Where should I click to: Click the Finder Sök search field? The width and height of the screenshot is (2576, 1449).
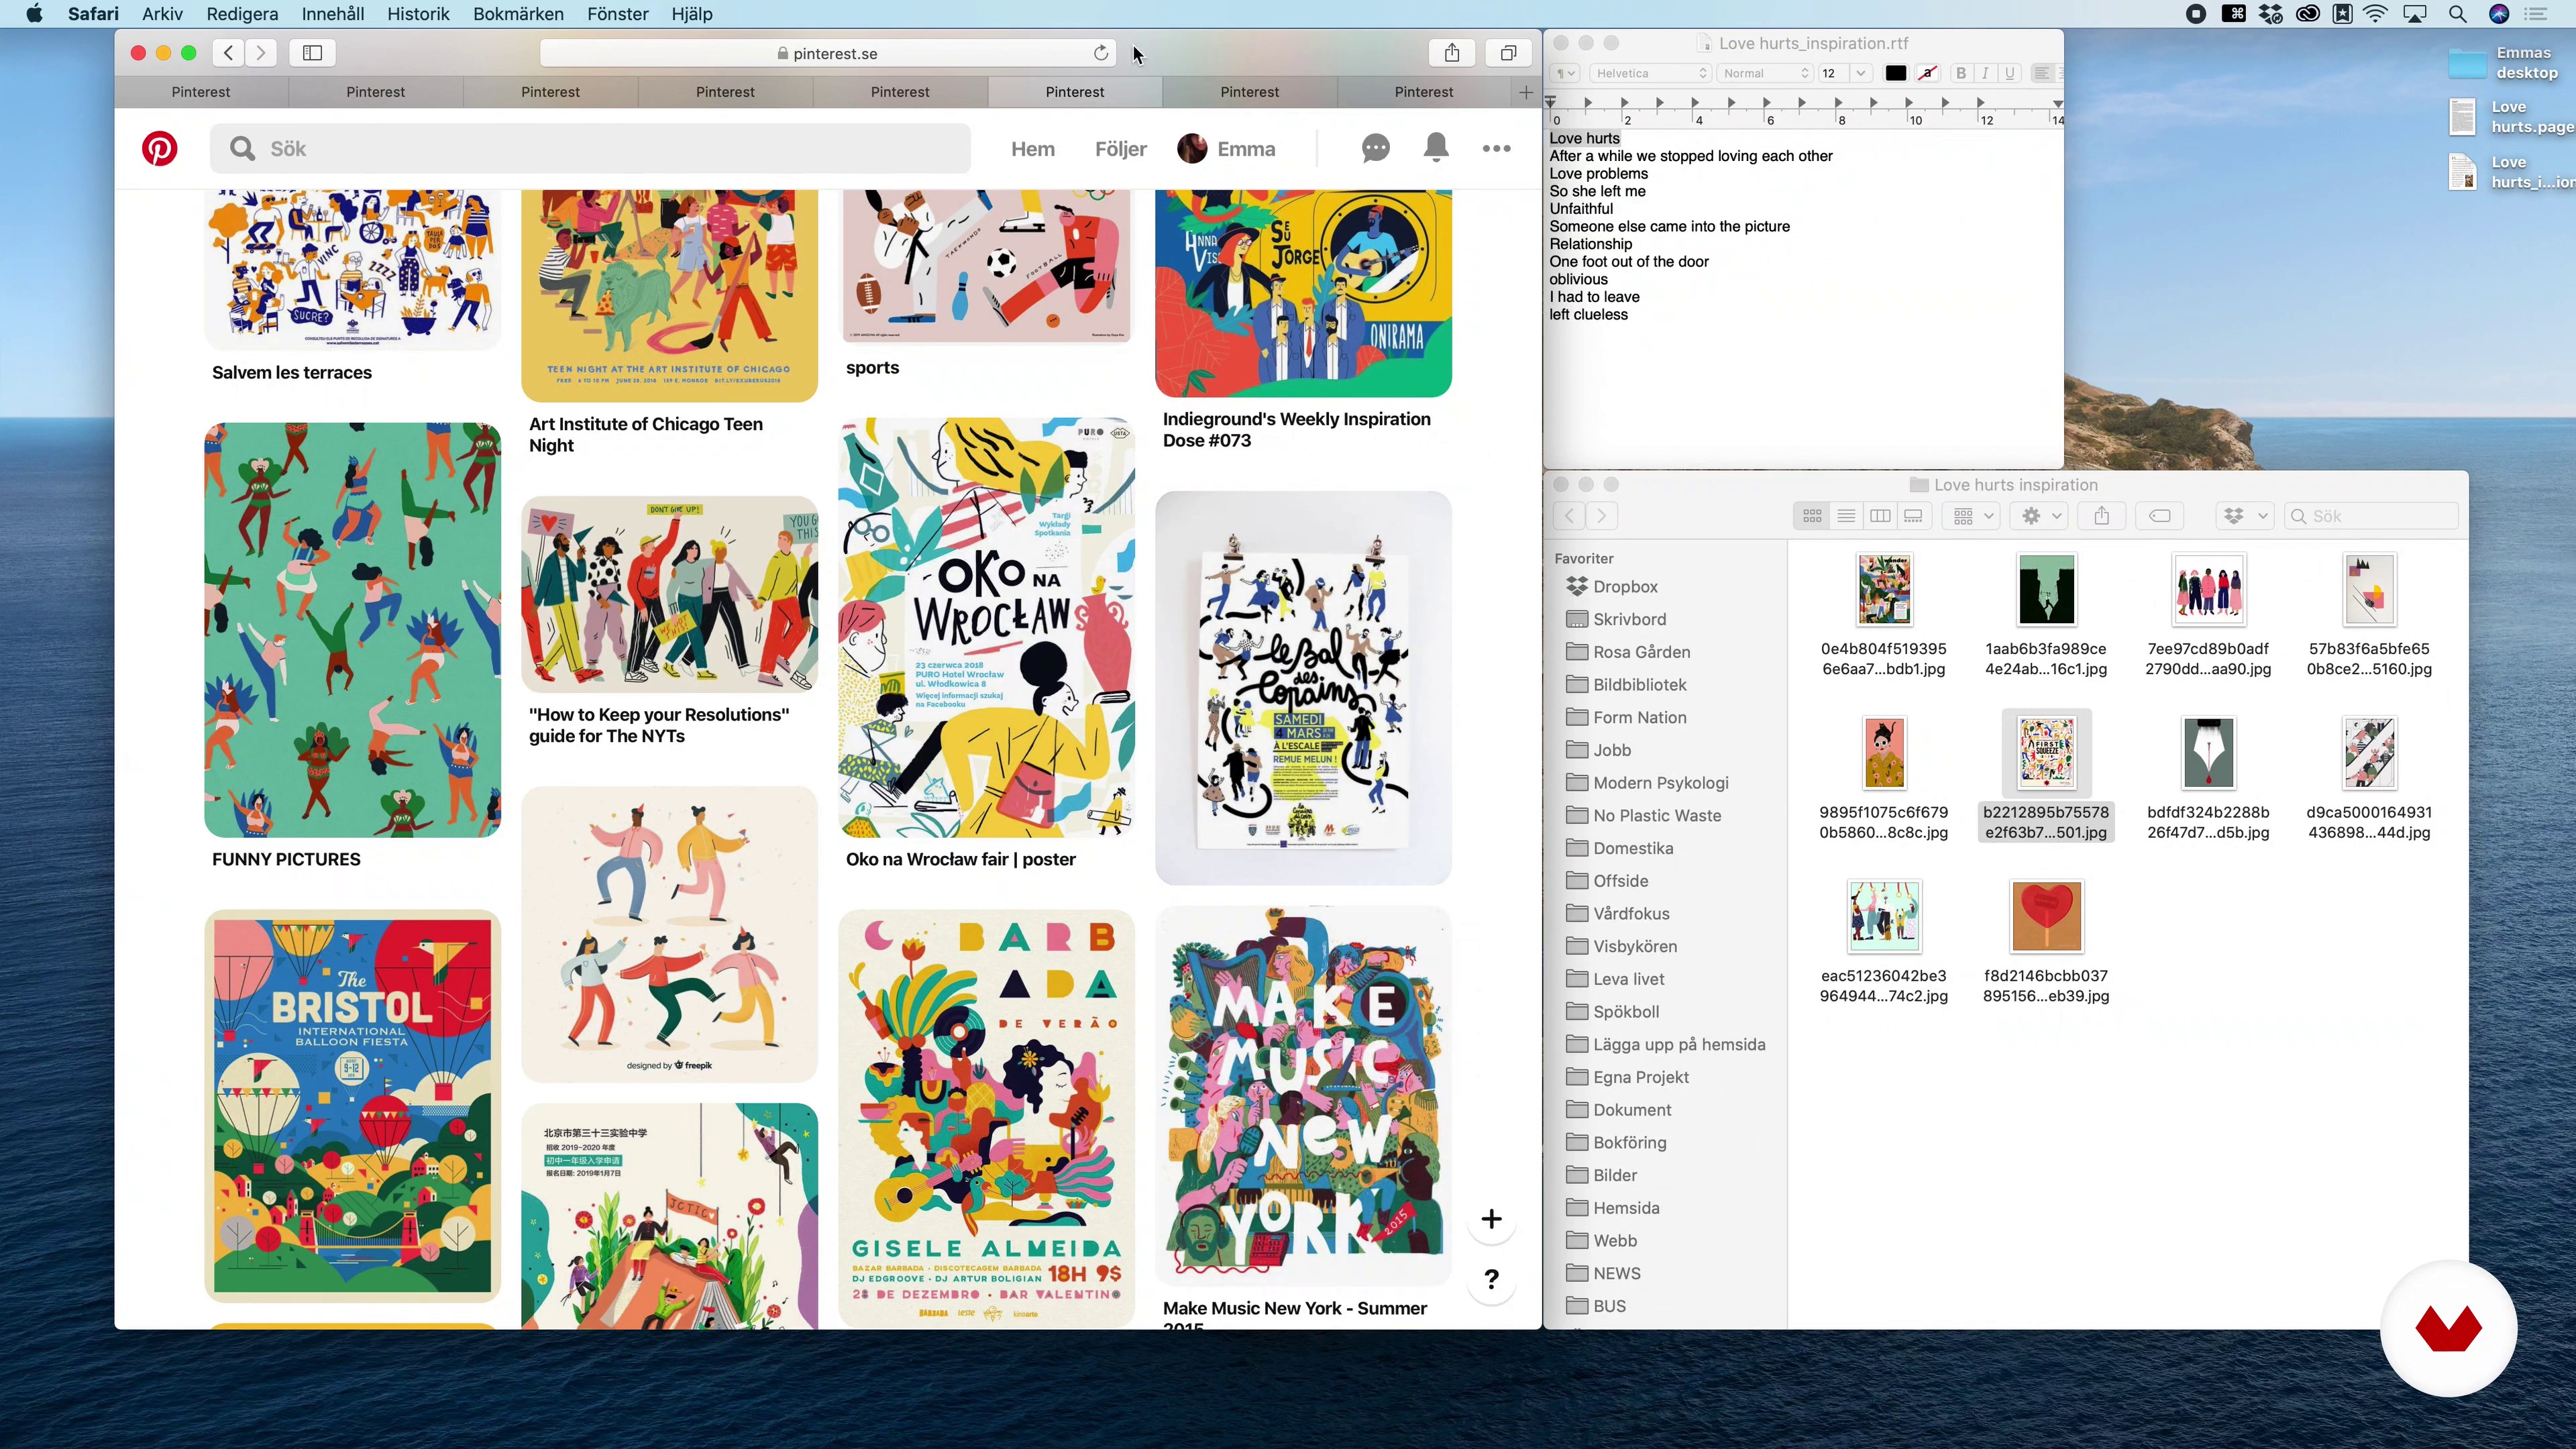click(2372, 516)
